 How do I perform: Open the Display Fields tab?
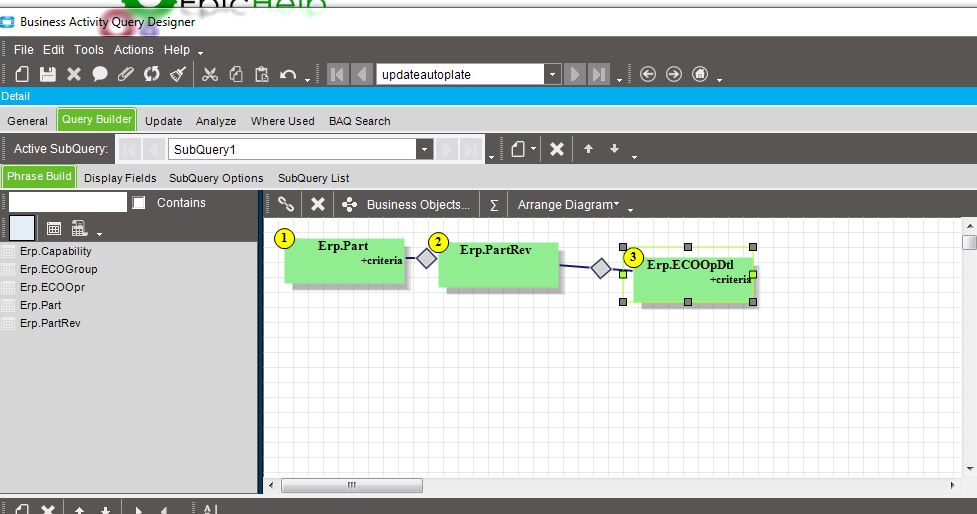[120, 178]
